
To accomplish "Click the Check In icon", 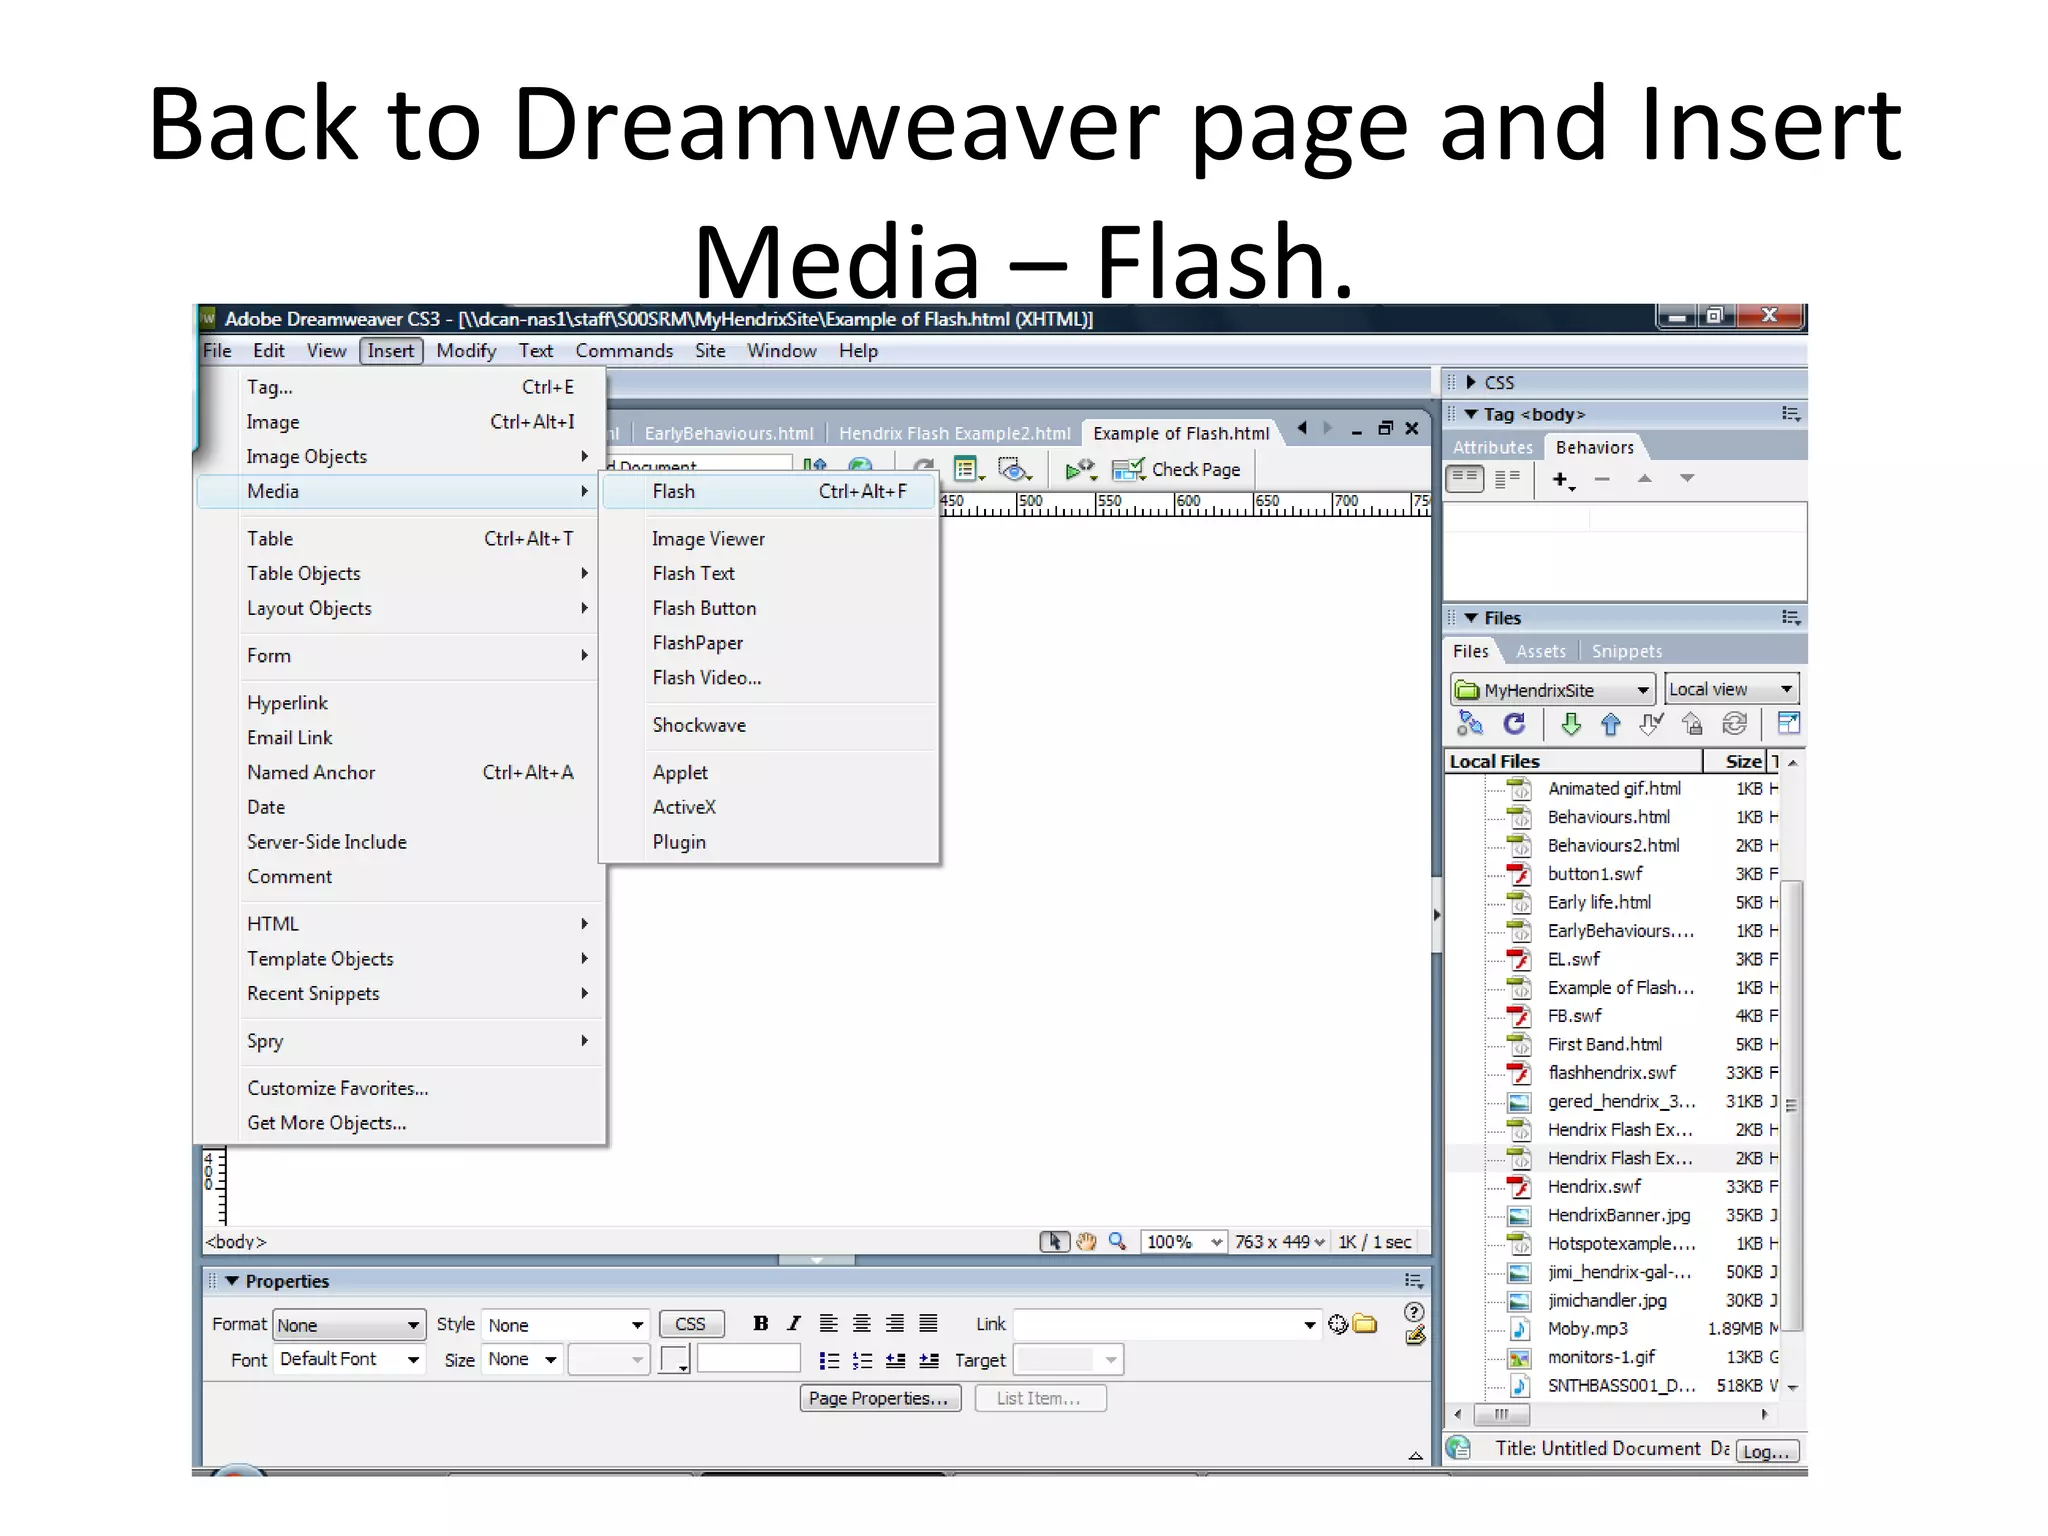I will [x=1692, y=724].
